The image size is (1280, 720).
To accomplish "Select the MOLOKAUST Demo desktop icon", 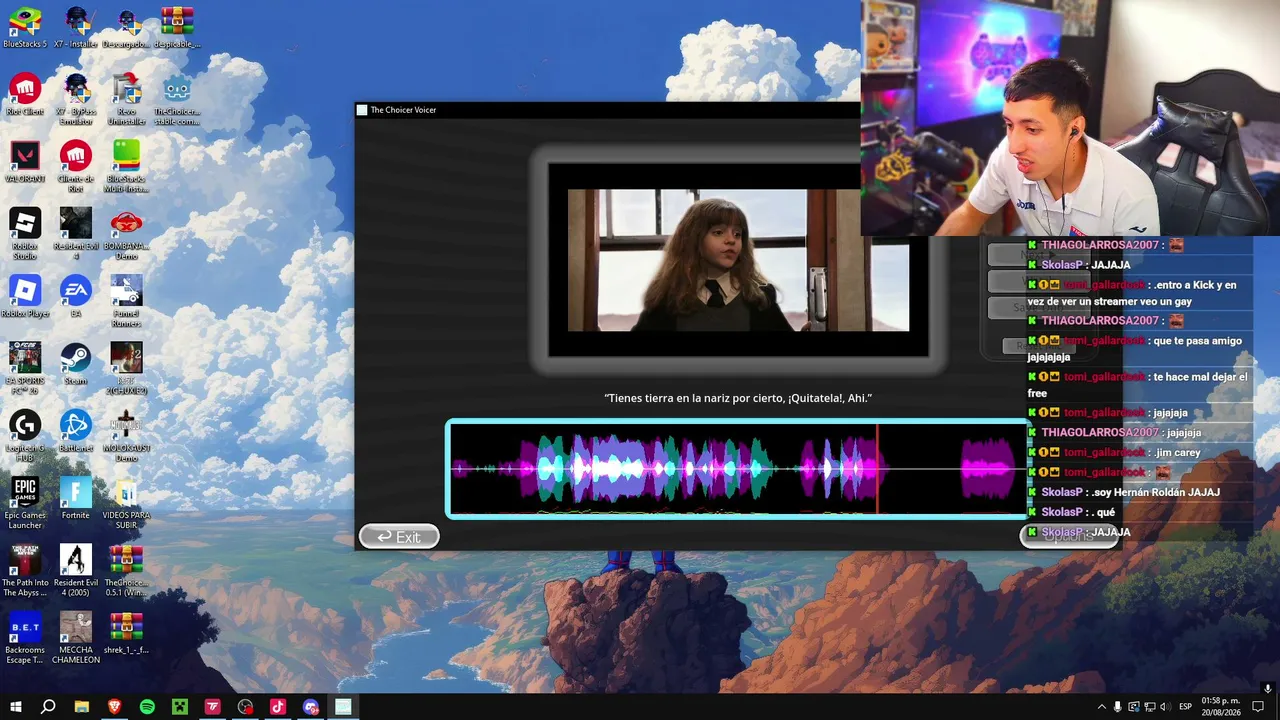I will point(126,436).
